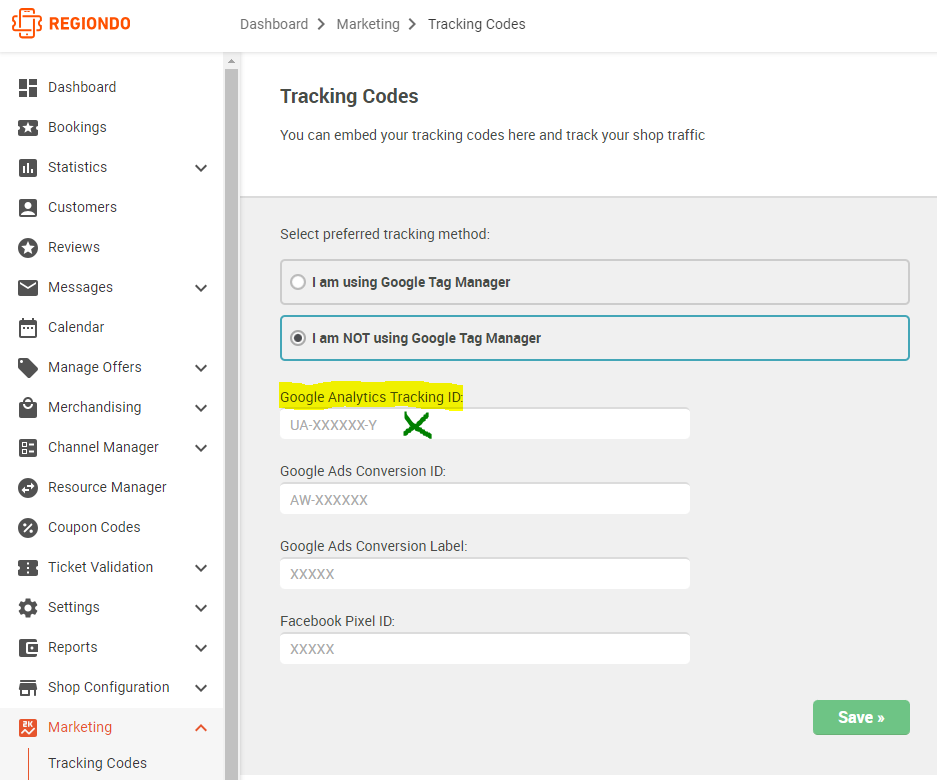Click the Calendar icon in sidebar
Image resolution: width=937 pixels, height=780 pixels.
coord(27,328)
